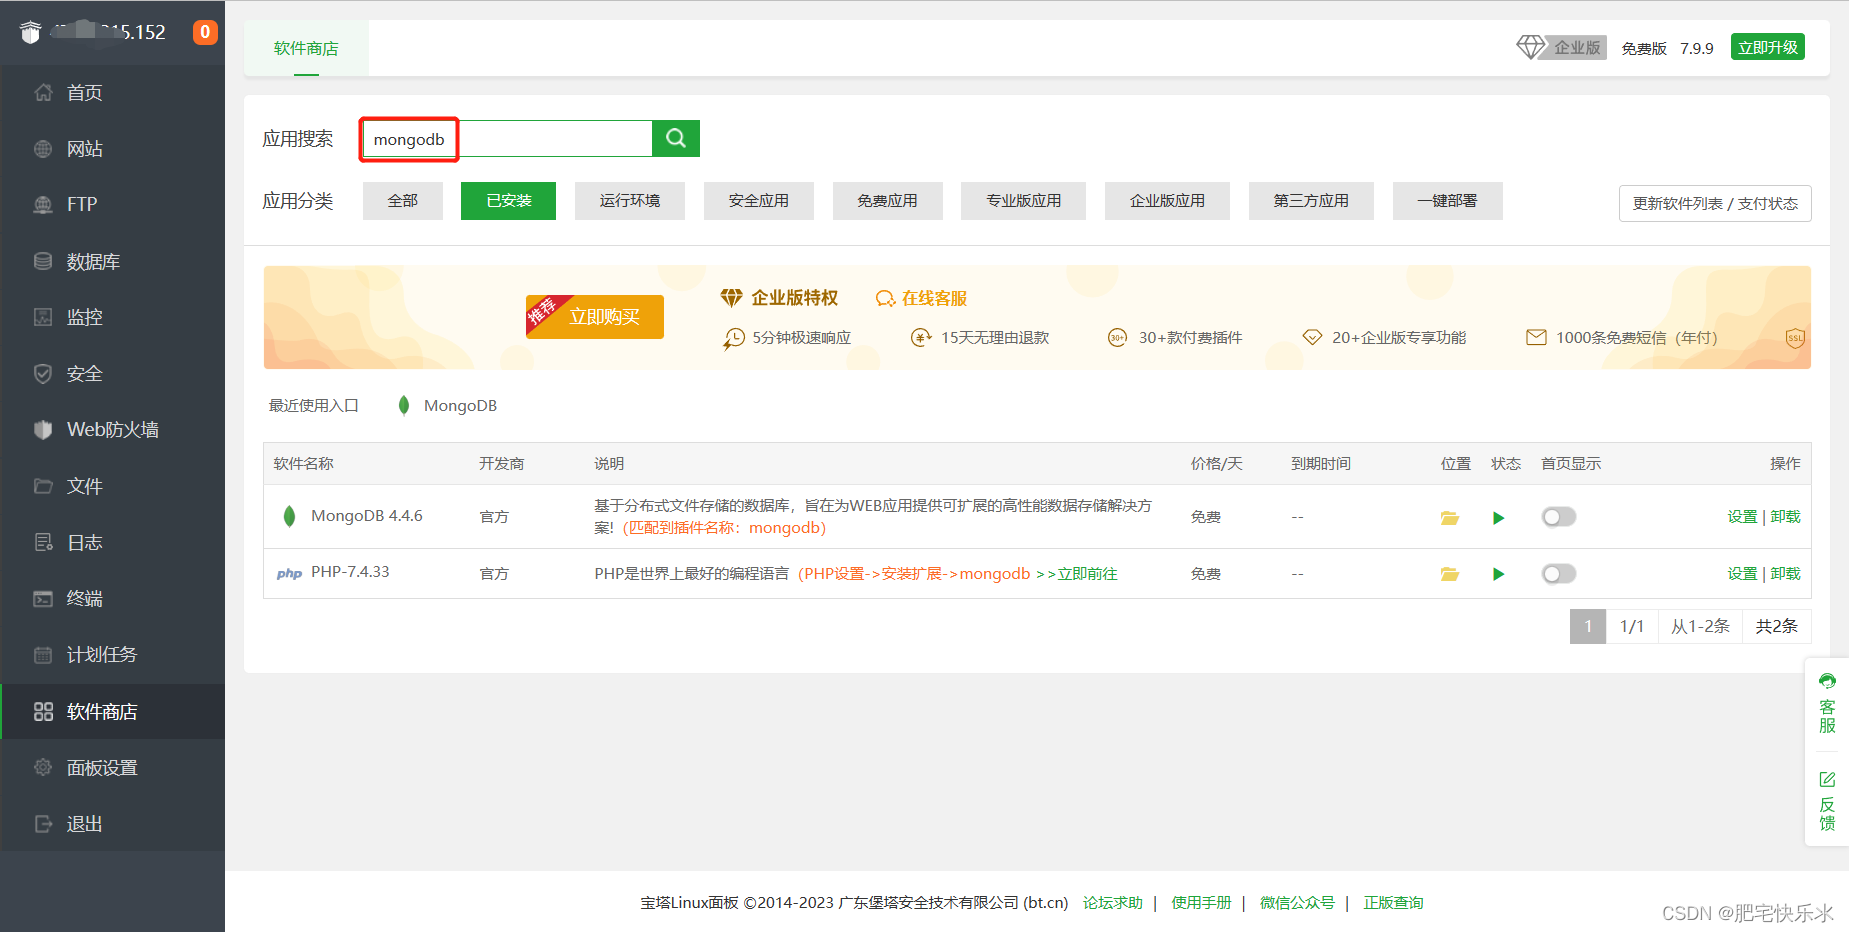Open 设置 for PHP-7.4.33
1849x932 pixels.
1742,574
